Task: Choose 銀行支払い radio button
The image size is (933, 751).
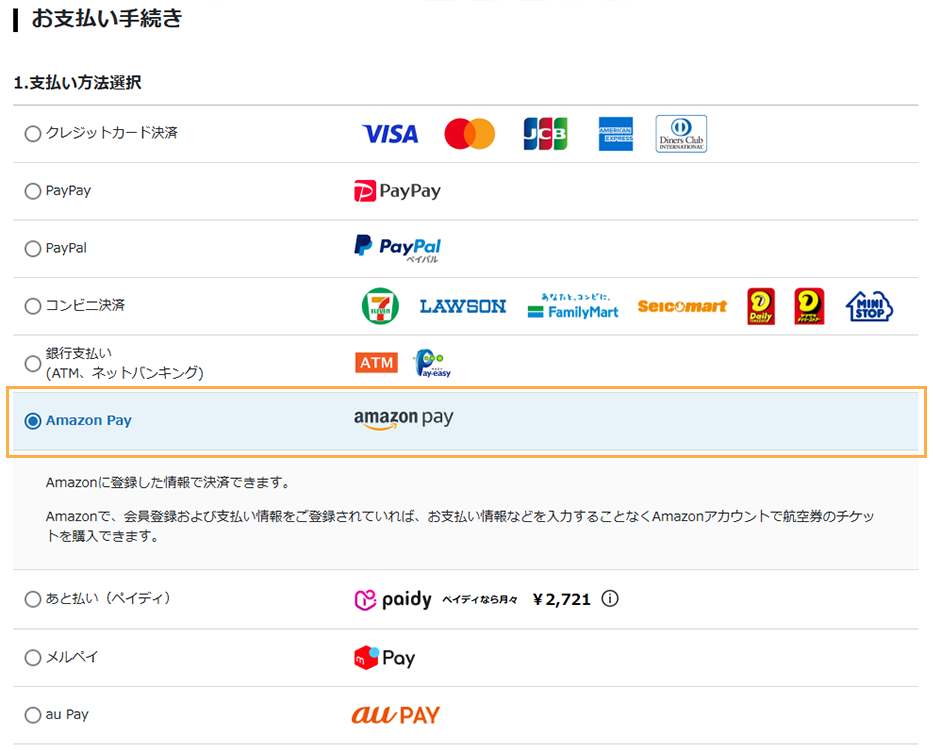Action: click(x=33, y=364)
